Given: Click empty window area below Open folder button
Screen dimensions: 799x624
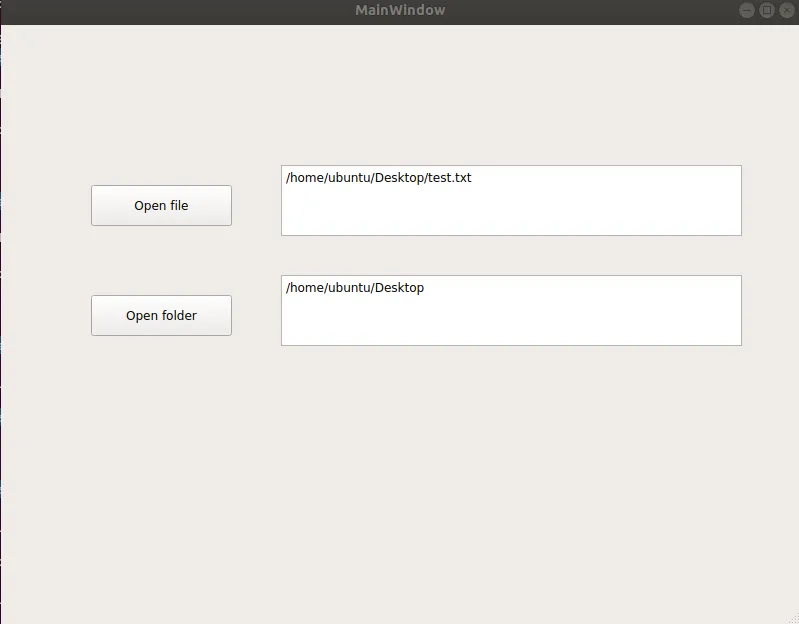Looking at the screenshot, I should pyautogui.click(x=161, y=450).
